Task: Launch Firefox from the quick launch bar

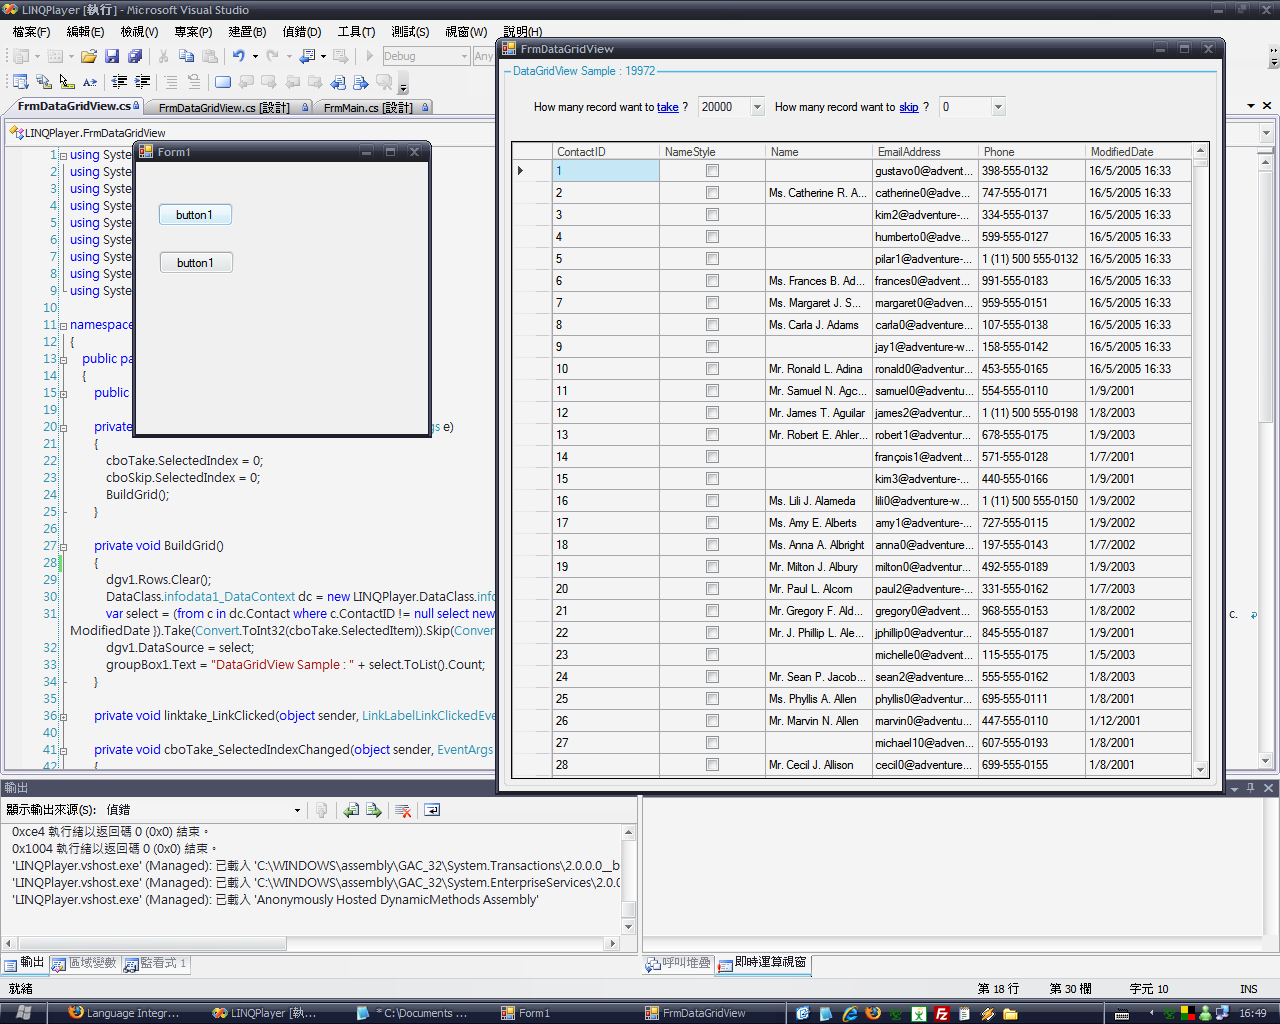Action: coord(873,1013)
